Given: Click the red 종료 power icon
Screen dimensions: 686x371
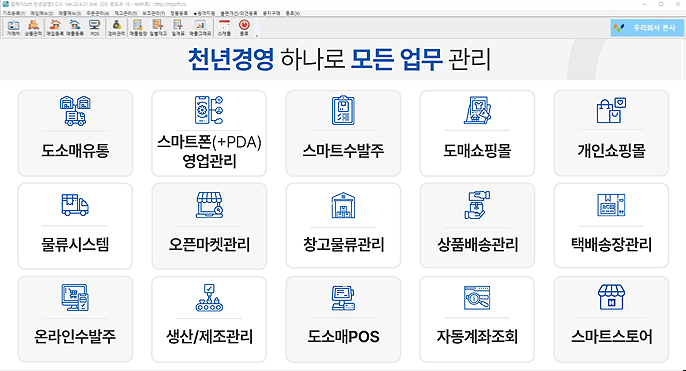Looking at the screenshot, I should (244, 28).
